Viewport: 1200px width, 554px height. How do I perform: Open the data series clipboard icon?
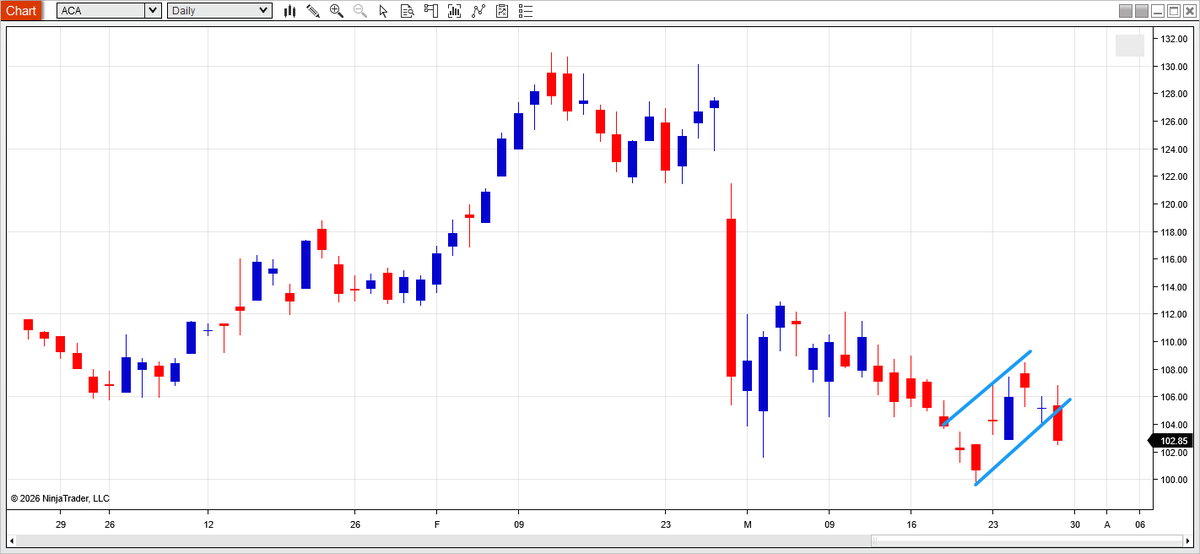[502, 11]
